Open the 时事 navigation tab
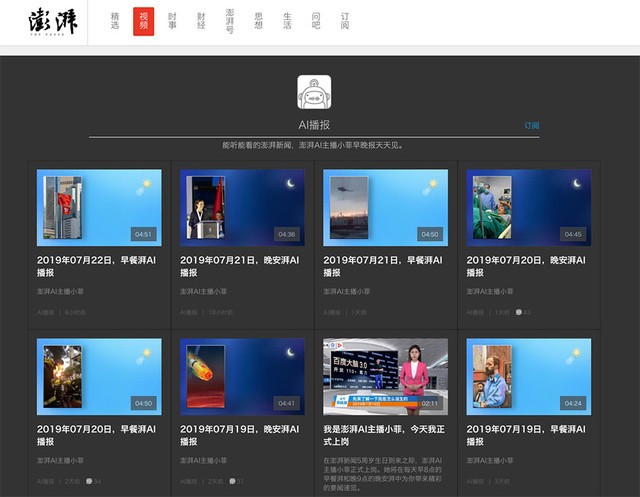 click(172, 21)
